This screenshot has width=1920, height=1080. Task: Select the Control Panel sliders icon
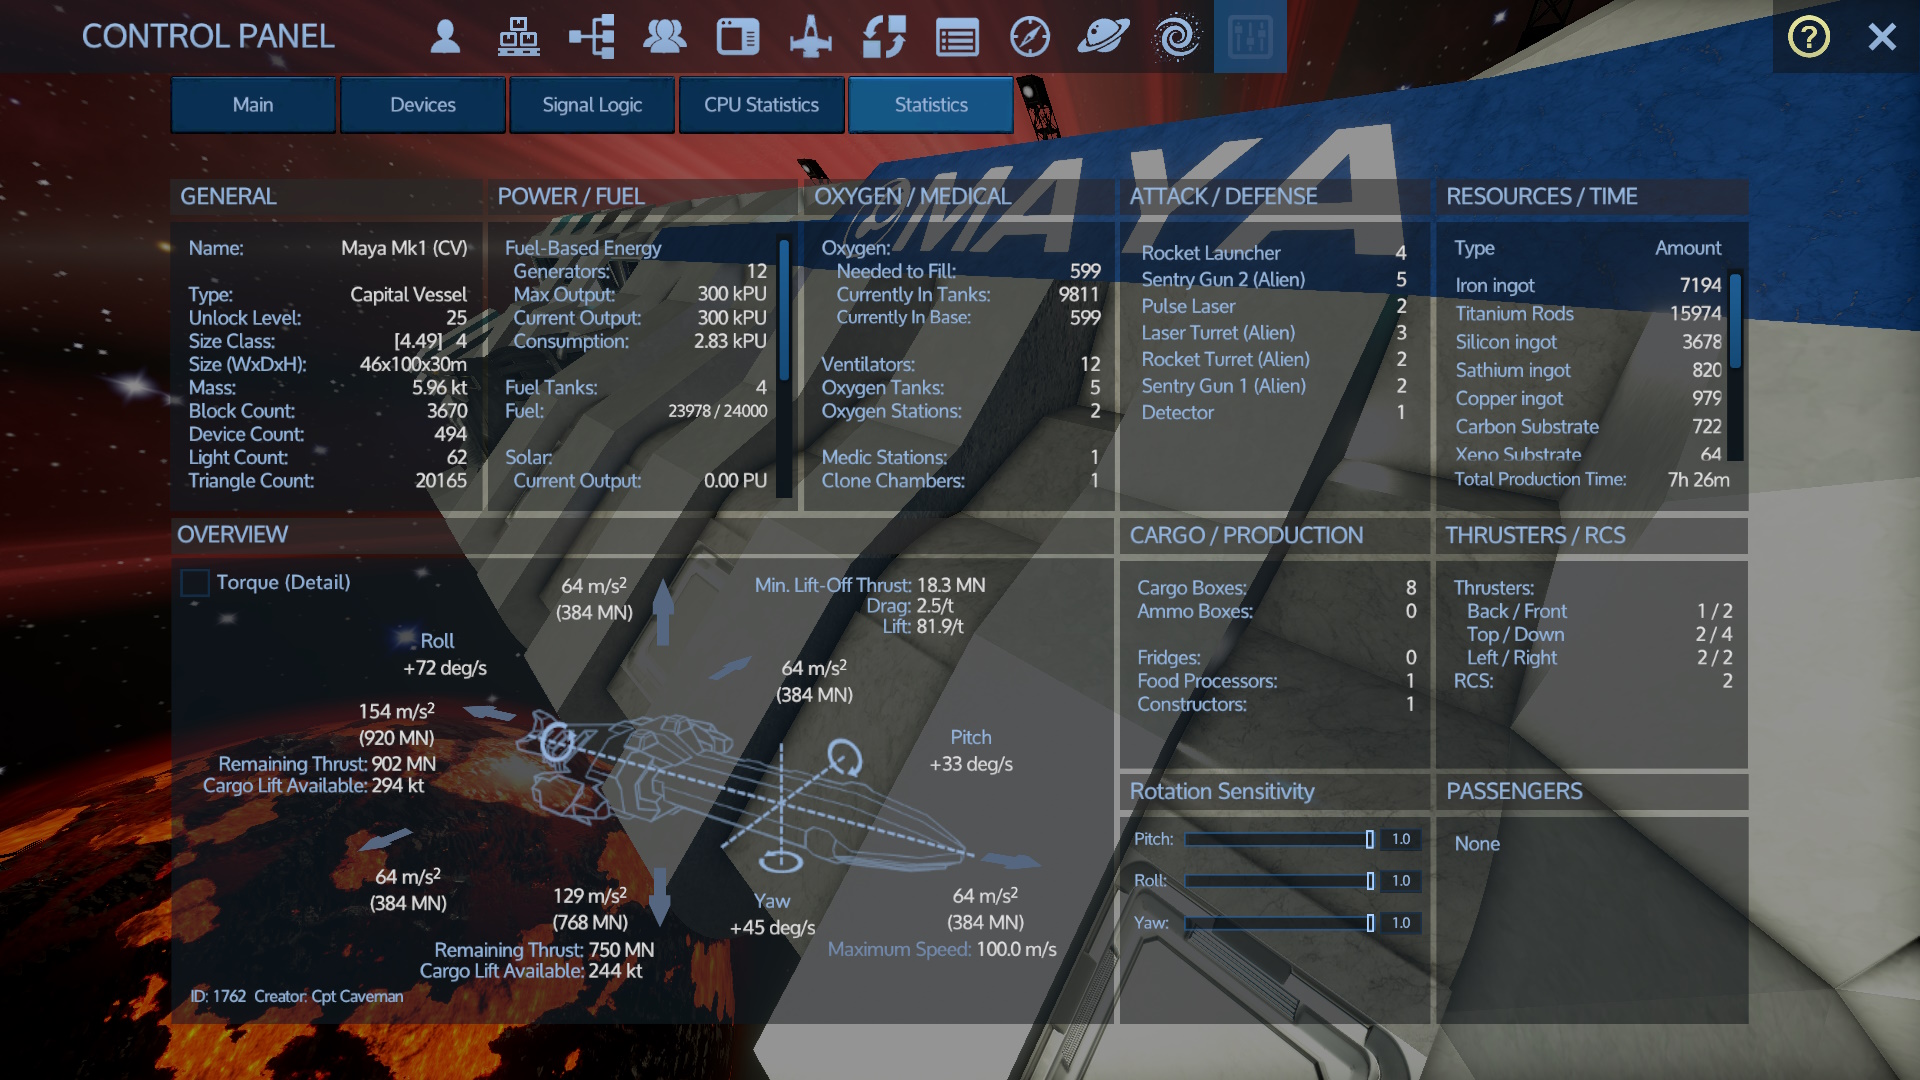coord(1250,37)
